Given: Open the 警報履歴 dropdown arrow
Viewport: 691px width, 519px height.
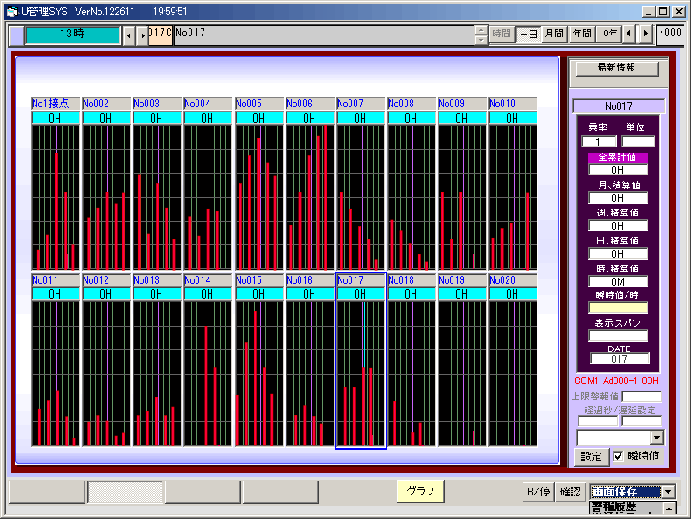Looking at the screenshot, I should point(669,508).
